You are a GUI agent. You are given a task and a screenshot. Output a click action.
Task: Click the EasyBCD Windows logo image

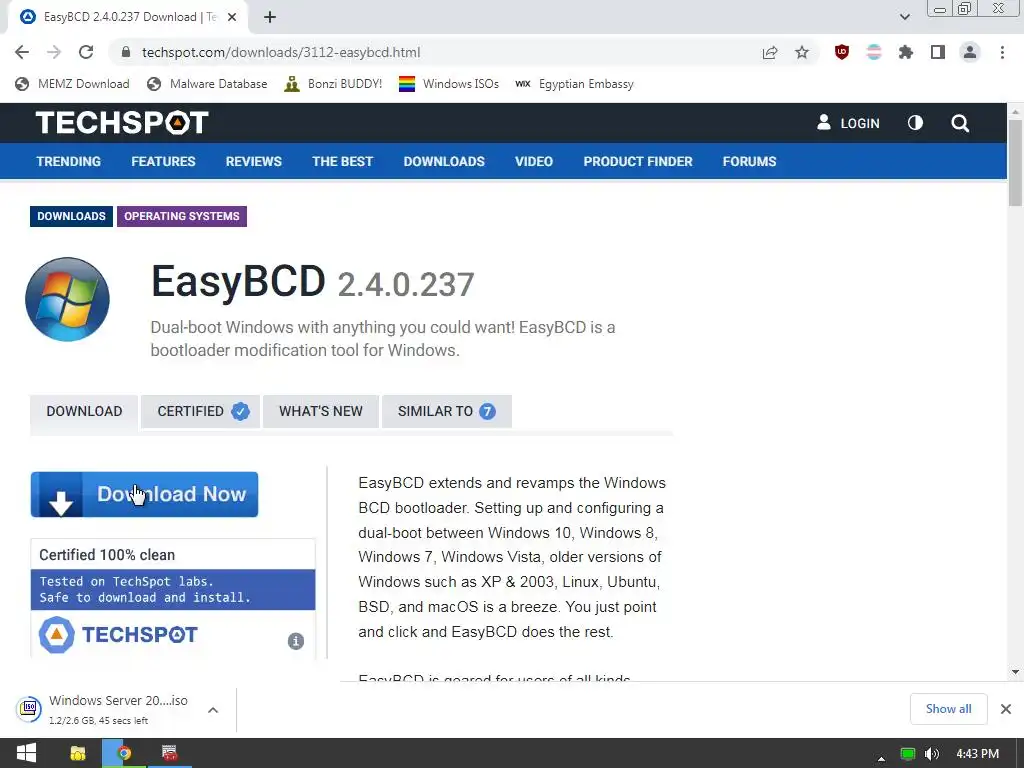pos(67,299)
